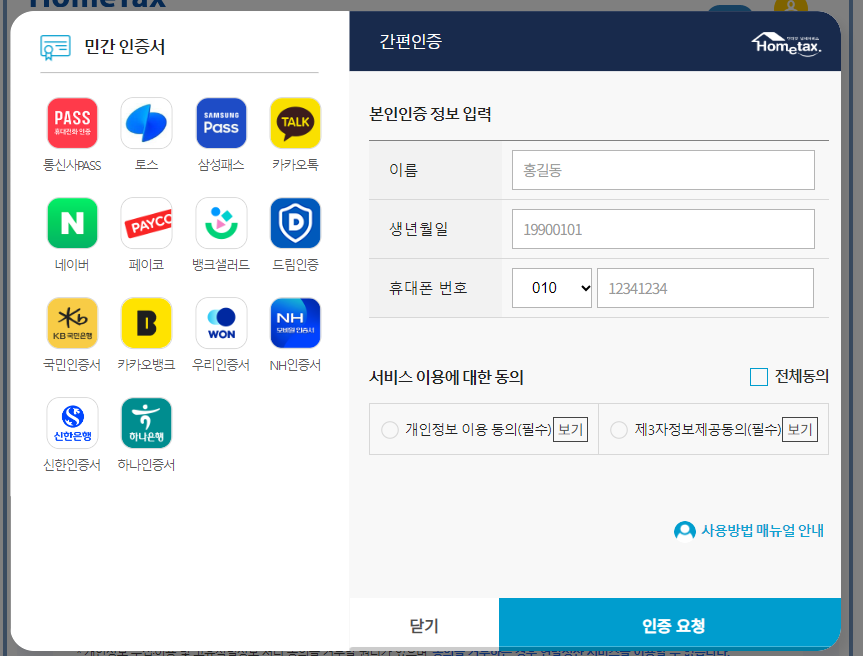Select the Samsung Pass icon
This screenshot has width=863, height=656.
tap(221, 123)
